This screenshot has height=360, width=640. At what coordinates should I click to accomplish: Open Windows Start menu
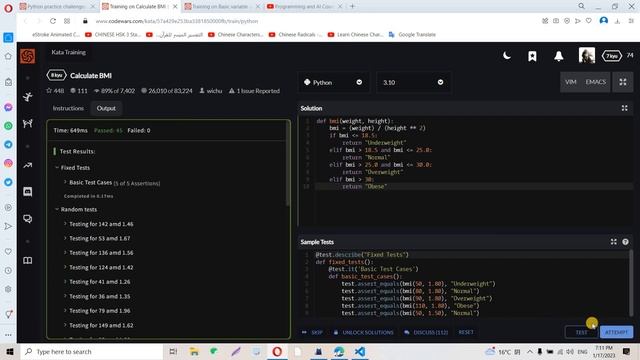10,351
